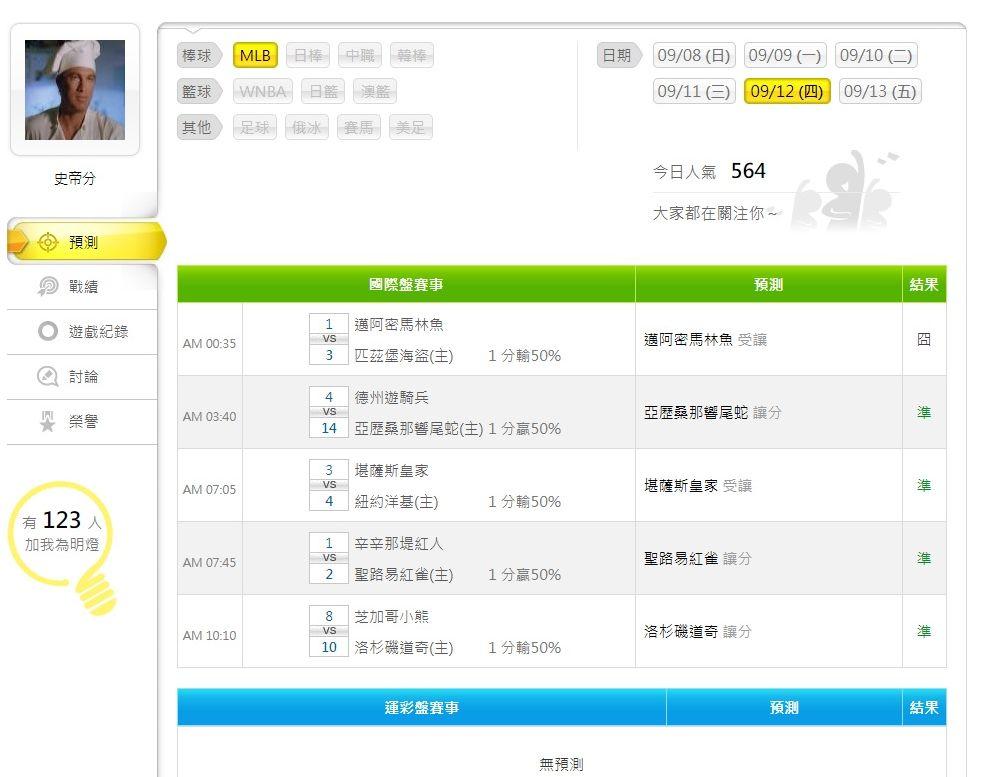The height and width of the screenshot is (777, 984).
Task: Click the 運彩盤賽事 table header
Action: click(x=422, y=707)
